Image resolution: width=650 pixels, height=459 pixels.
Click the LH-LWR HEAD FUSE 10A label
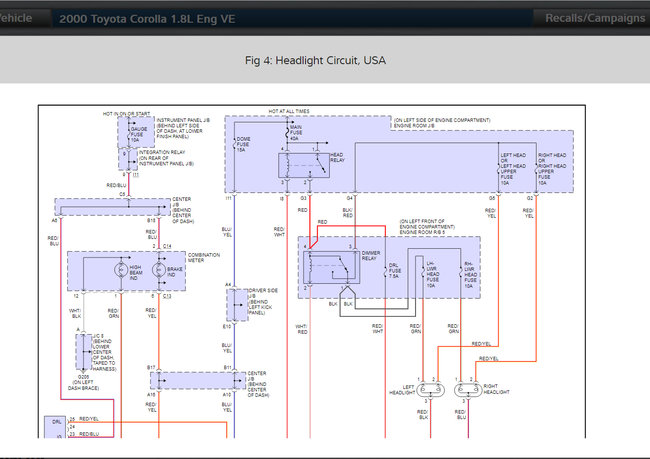(433, 274)
